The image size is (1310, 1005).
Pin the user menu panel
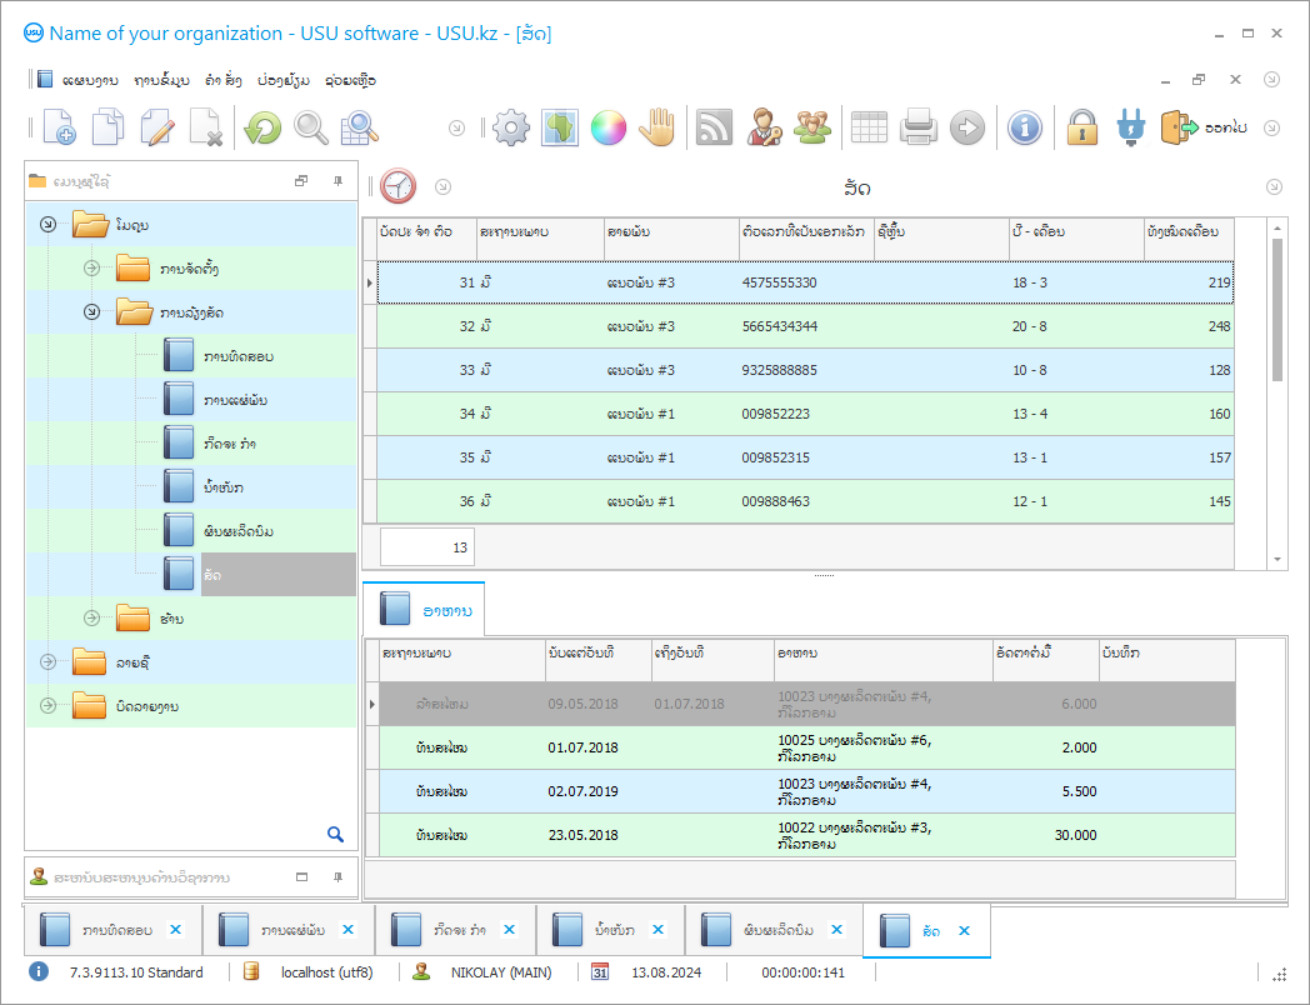click(x=338, y=181)
